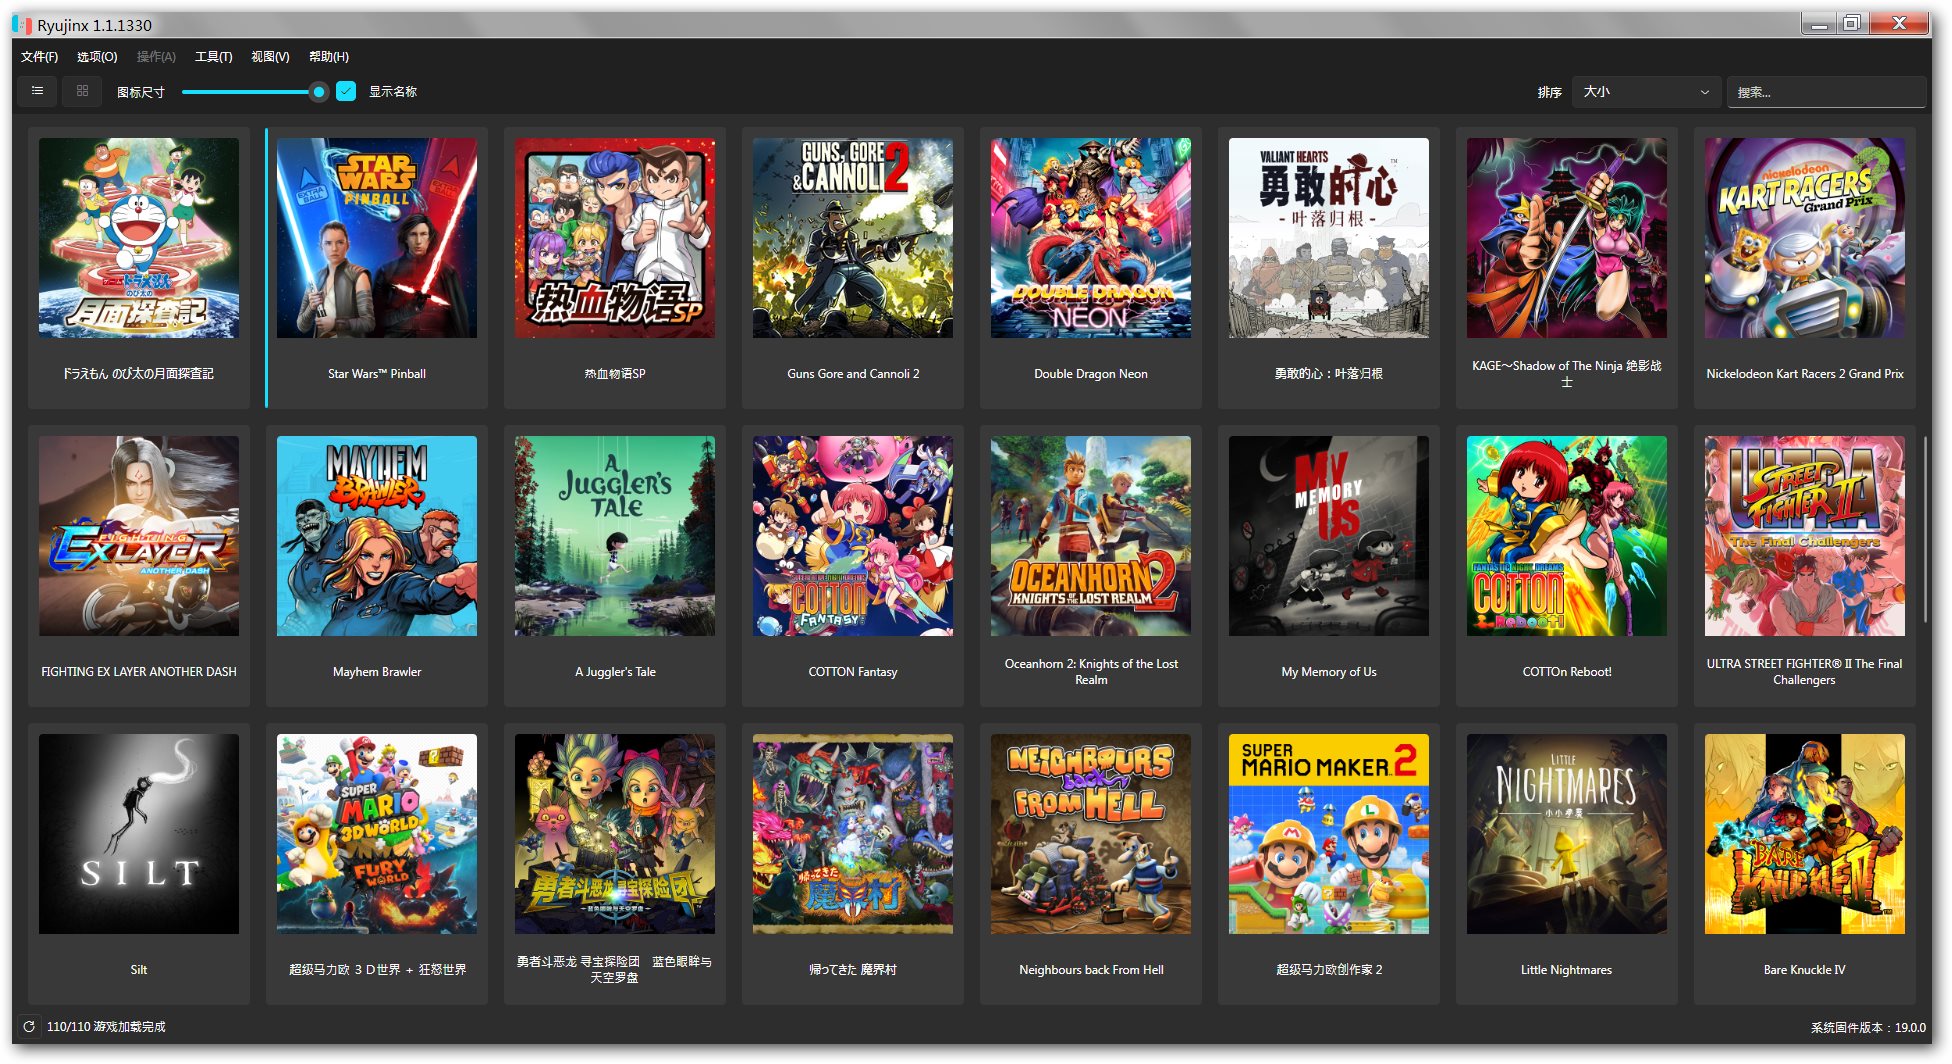
Task: Open the 排序 sort dropdown
Action: pos(1646,92)
